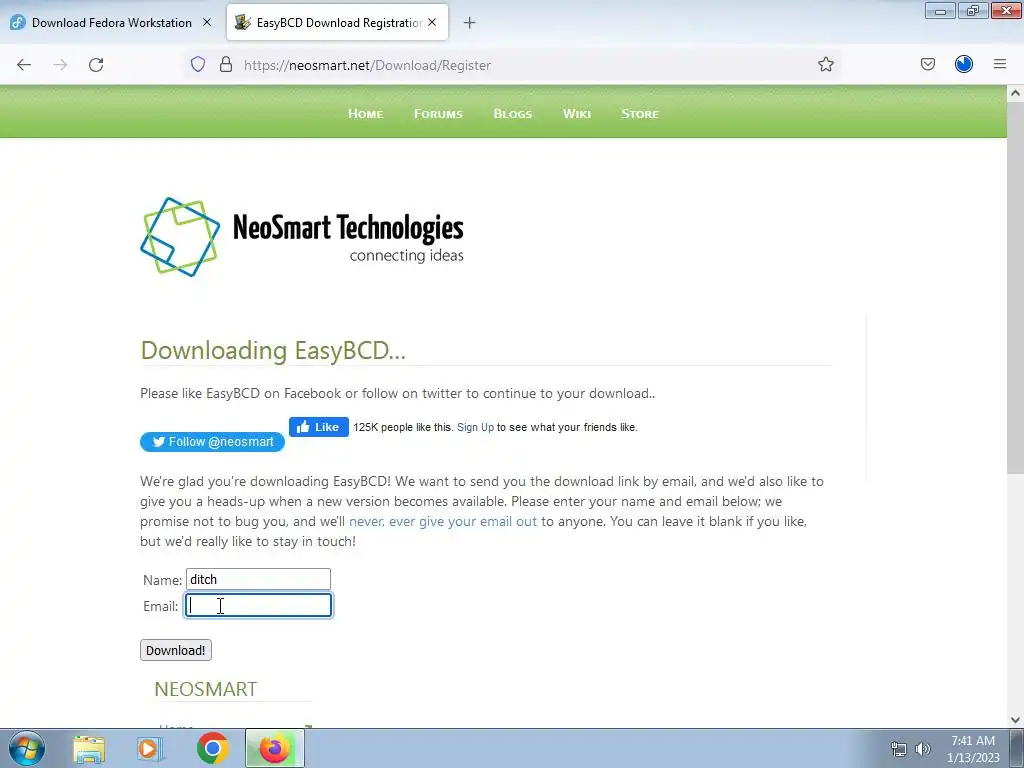Open the Blogs nav link
This screenshot has height=768, width=1024.
pyautogui.click(x=513, y=114)
